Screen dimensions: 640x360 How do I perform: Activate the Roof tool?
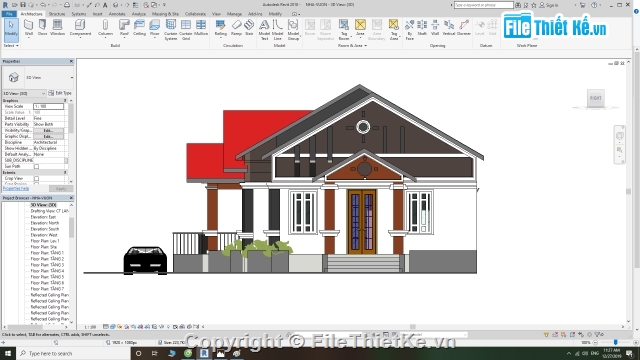click(124, 28)
